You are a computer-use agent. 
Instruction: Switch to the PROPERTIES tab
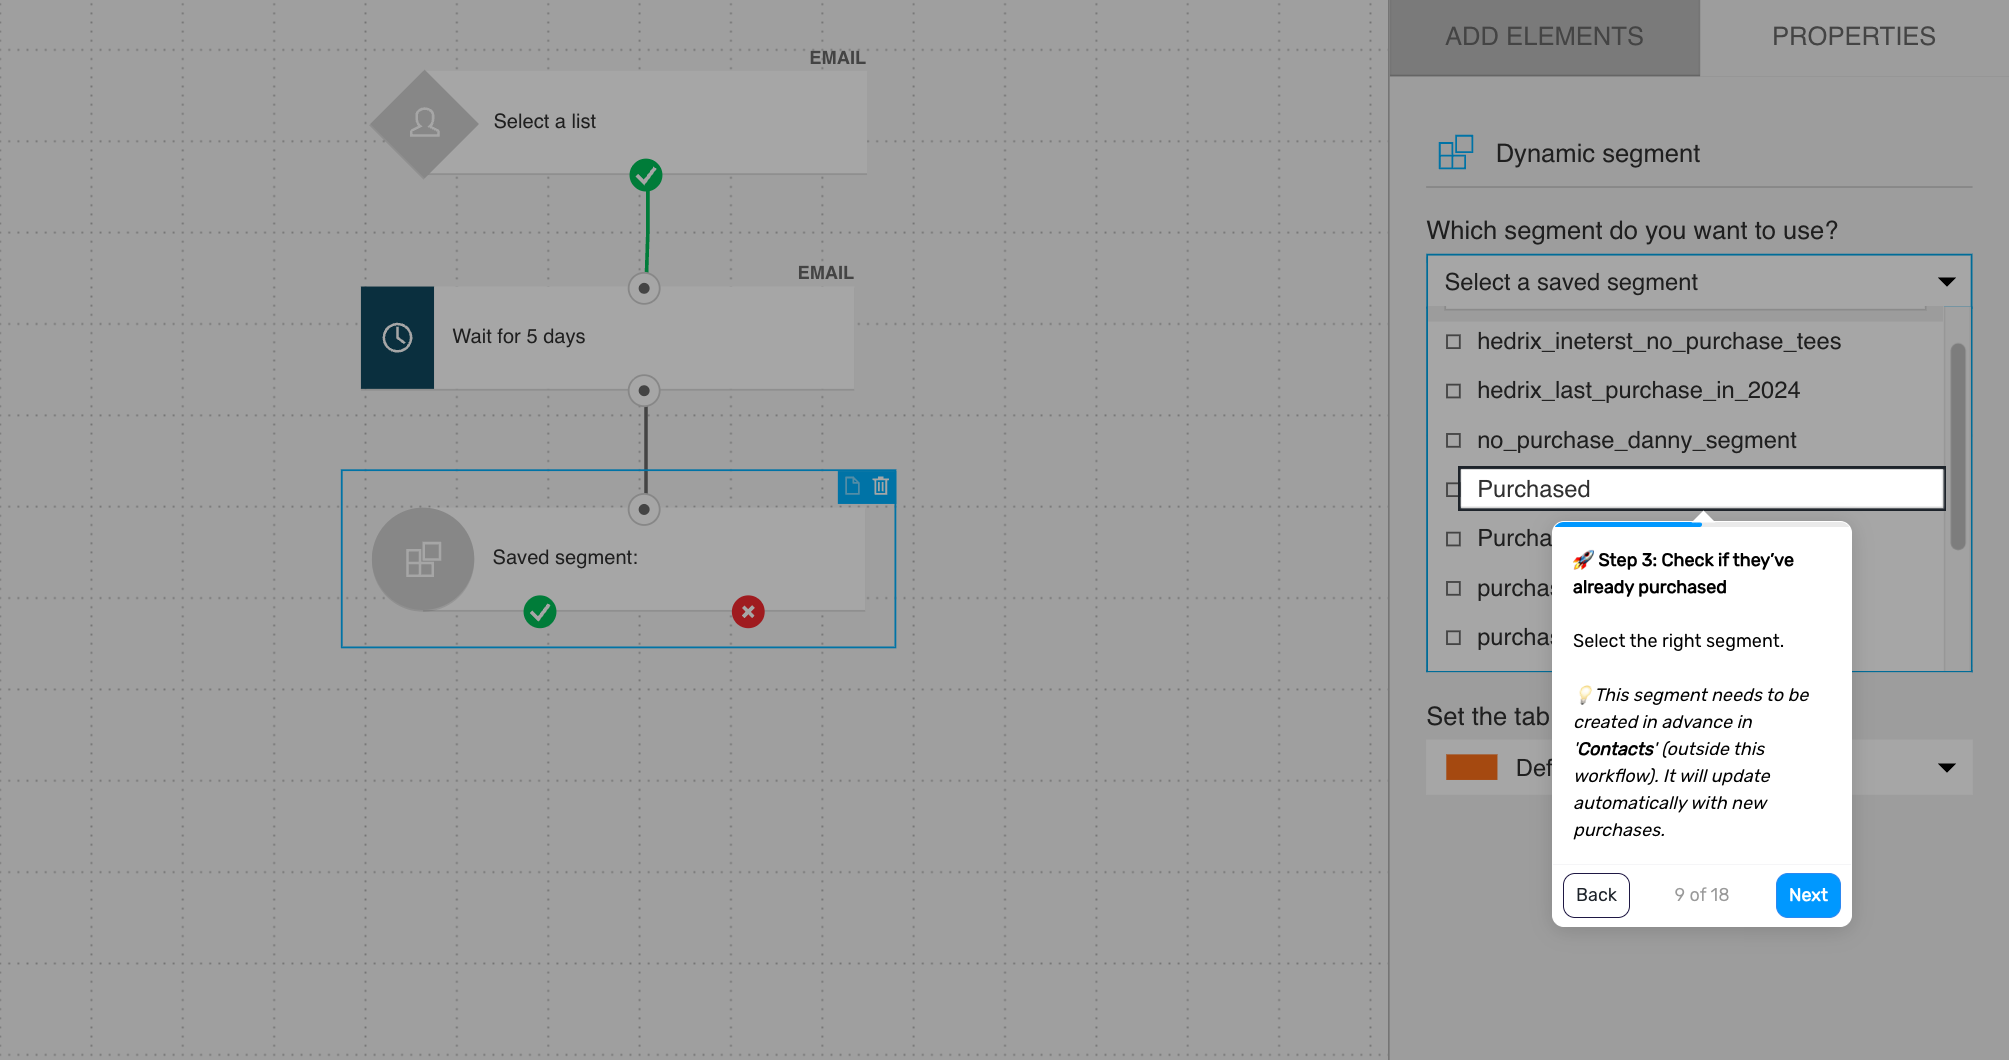coord(1853,37)
